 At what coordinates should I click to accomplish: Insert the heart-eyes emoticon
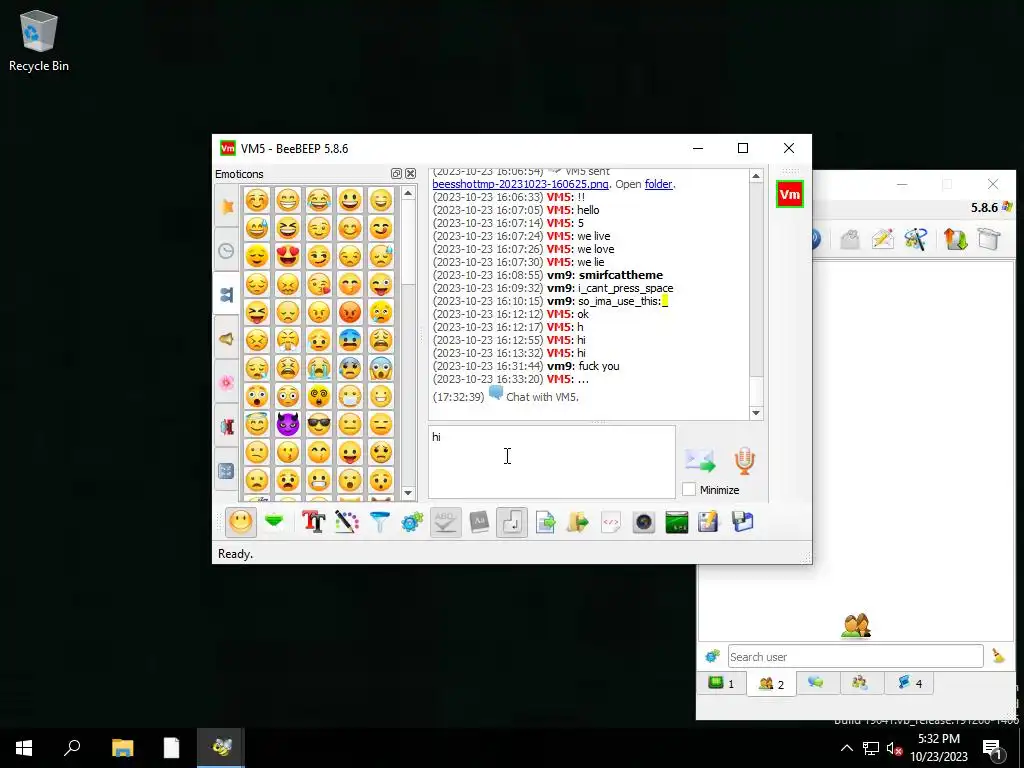click(x=288, y=255)
